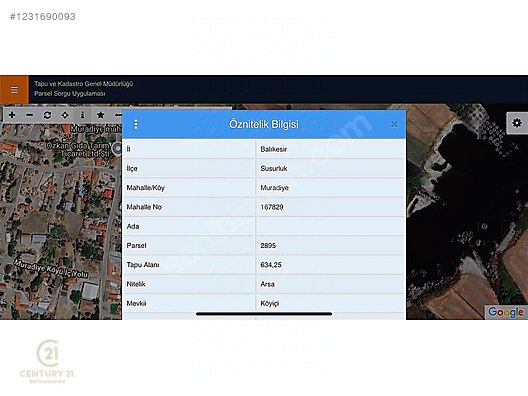Click the Century 21 logo
The width and height of the screenshot is (528, 396).
point(47,361)
